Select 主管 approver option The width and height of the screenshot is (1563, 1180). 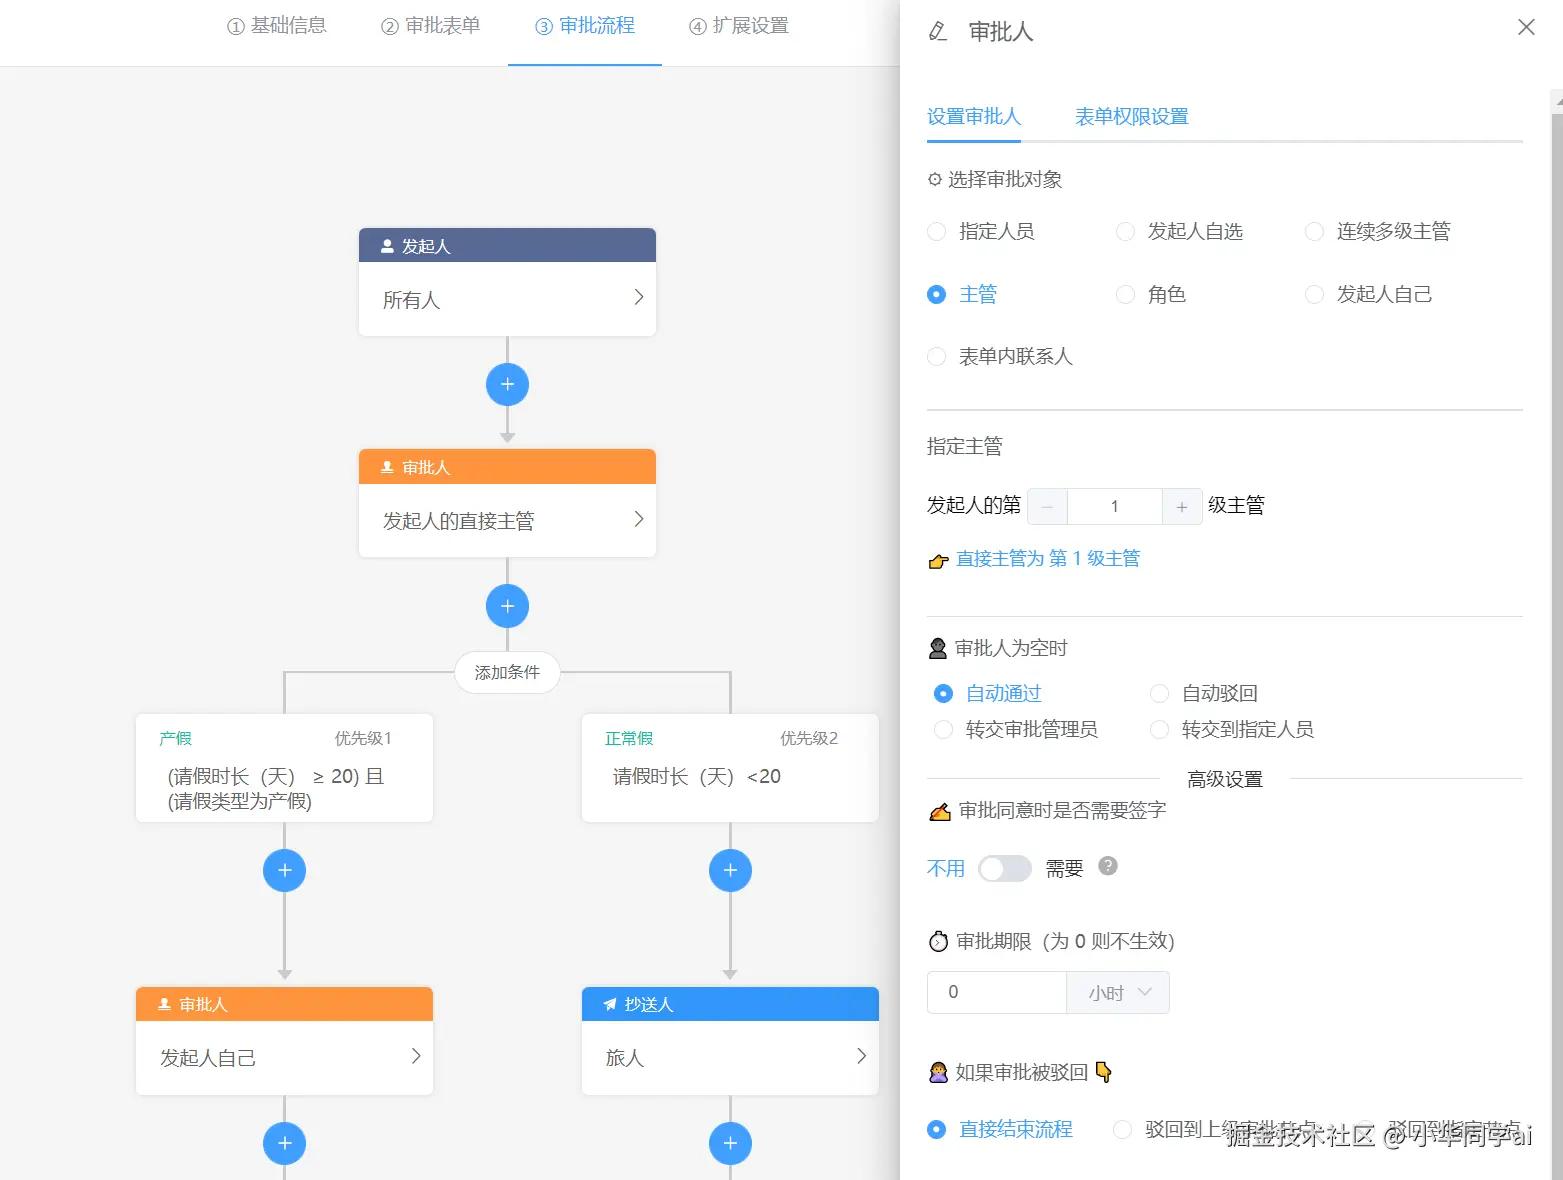point(962,294)
